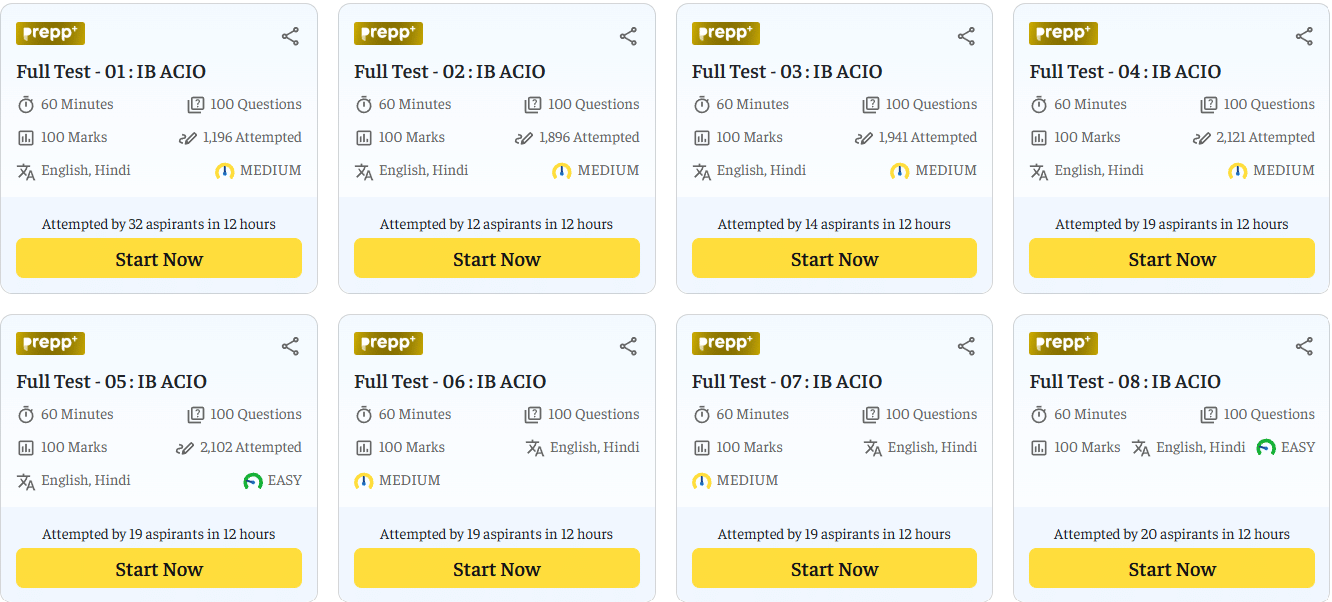Click Start Now on Full Test - 08

point(1171,568)
